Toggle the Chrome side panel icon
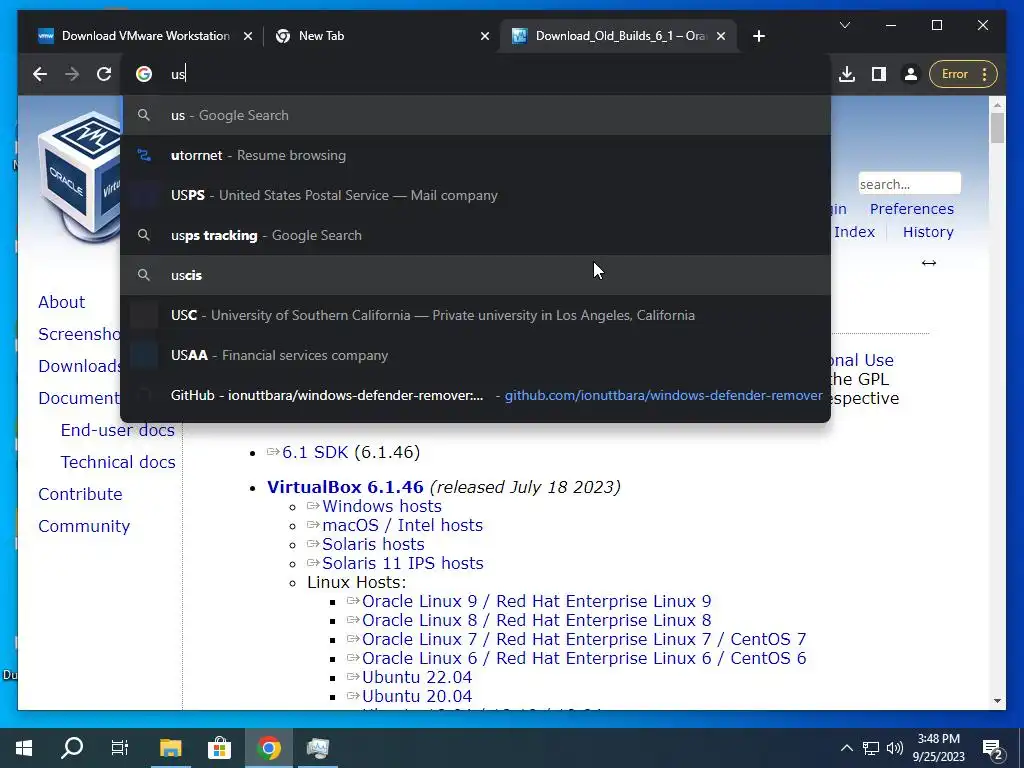The width and height of the screenshot is (1024, 768). point(879,74)
